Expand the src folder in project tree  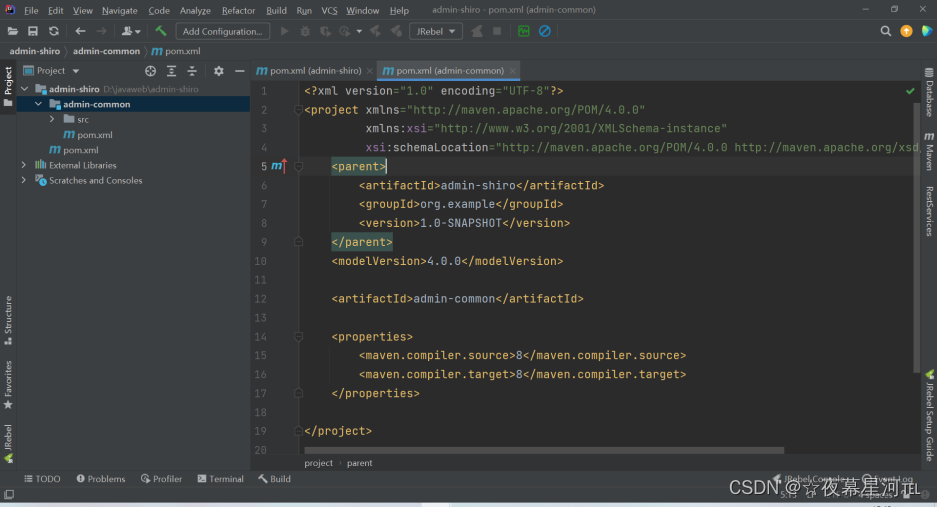click(x=52, y=119)
